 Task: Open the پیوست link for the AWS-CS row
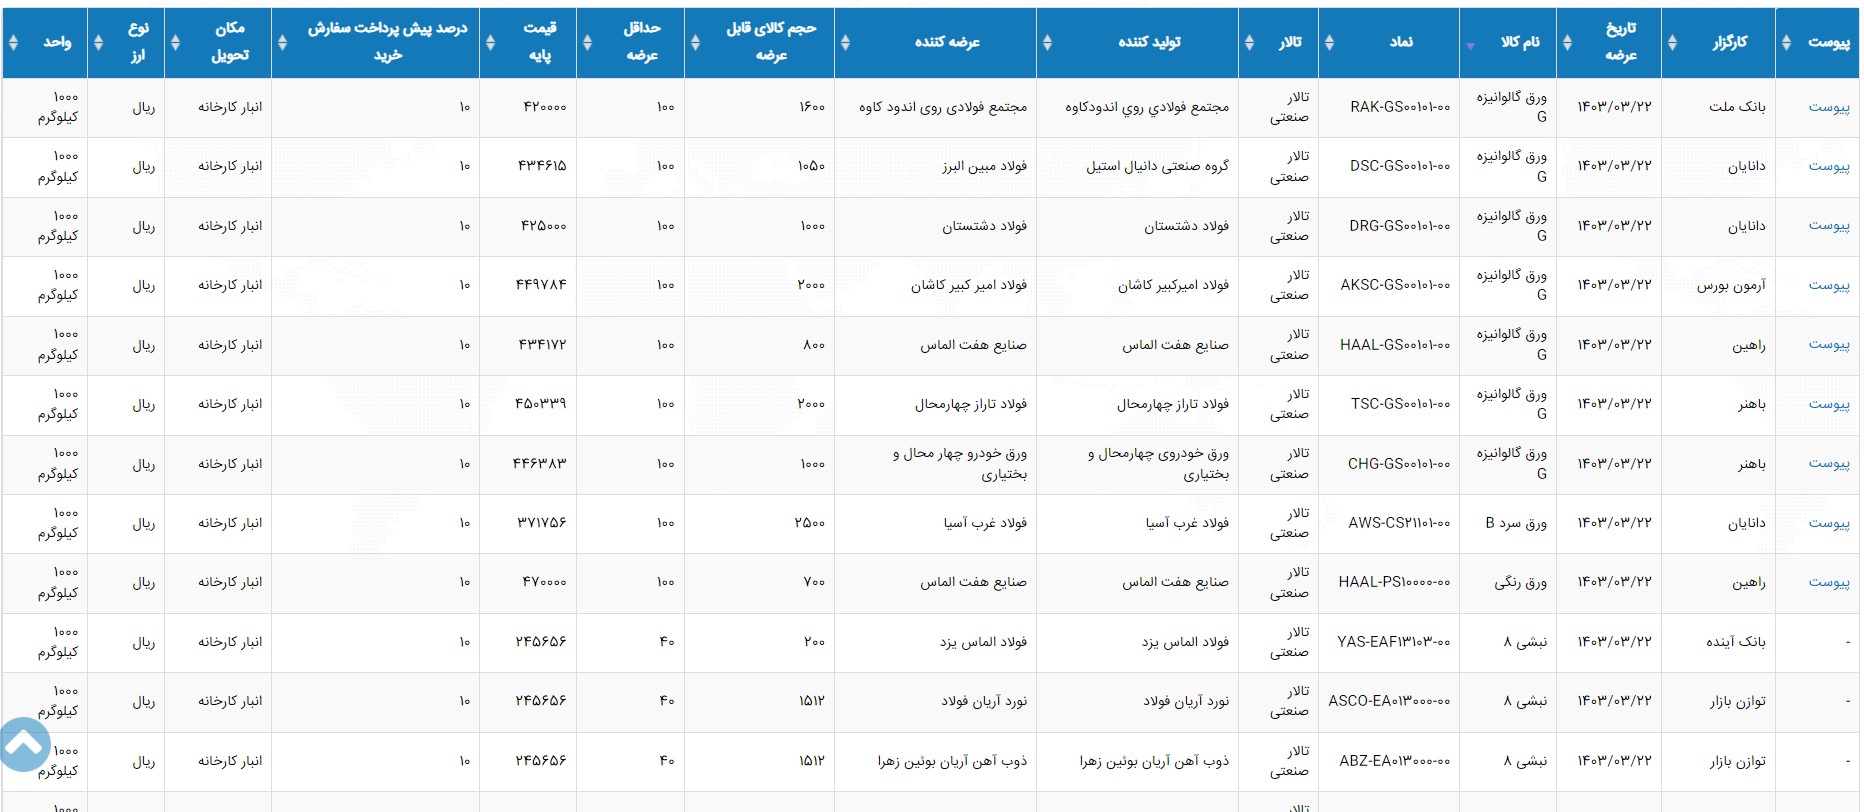1828,523
